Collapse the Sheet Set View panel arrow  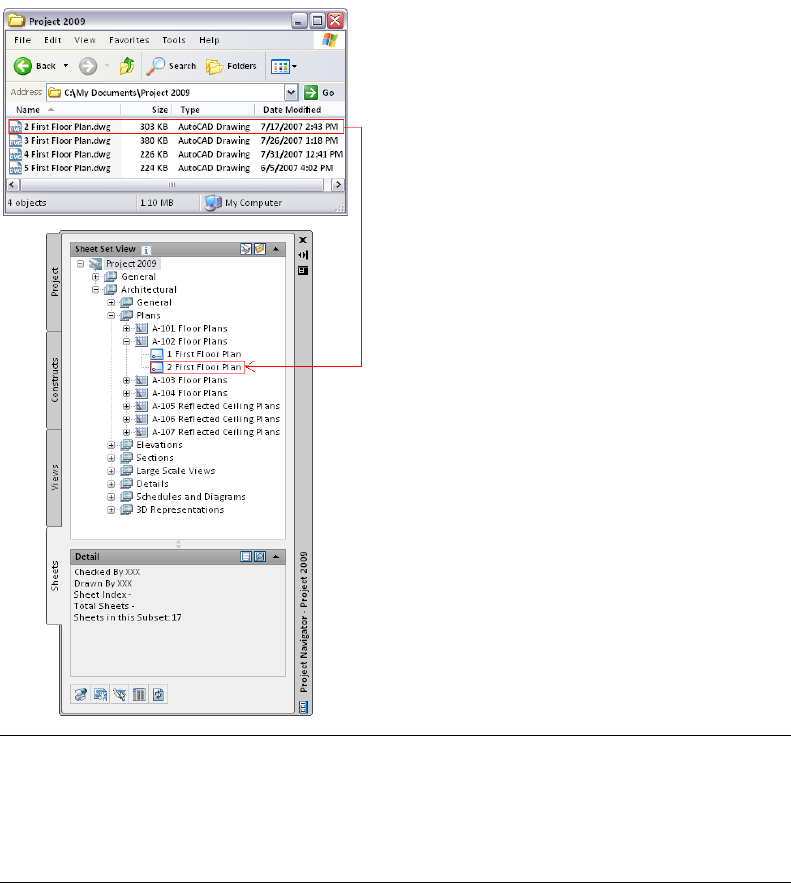pos(276,249)
